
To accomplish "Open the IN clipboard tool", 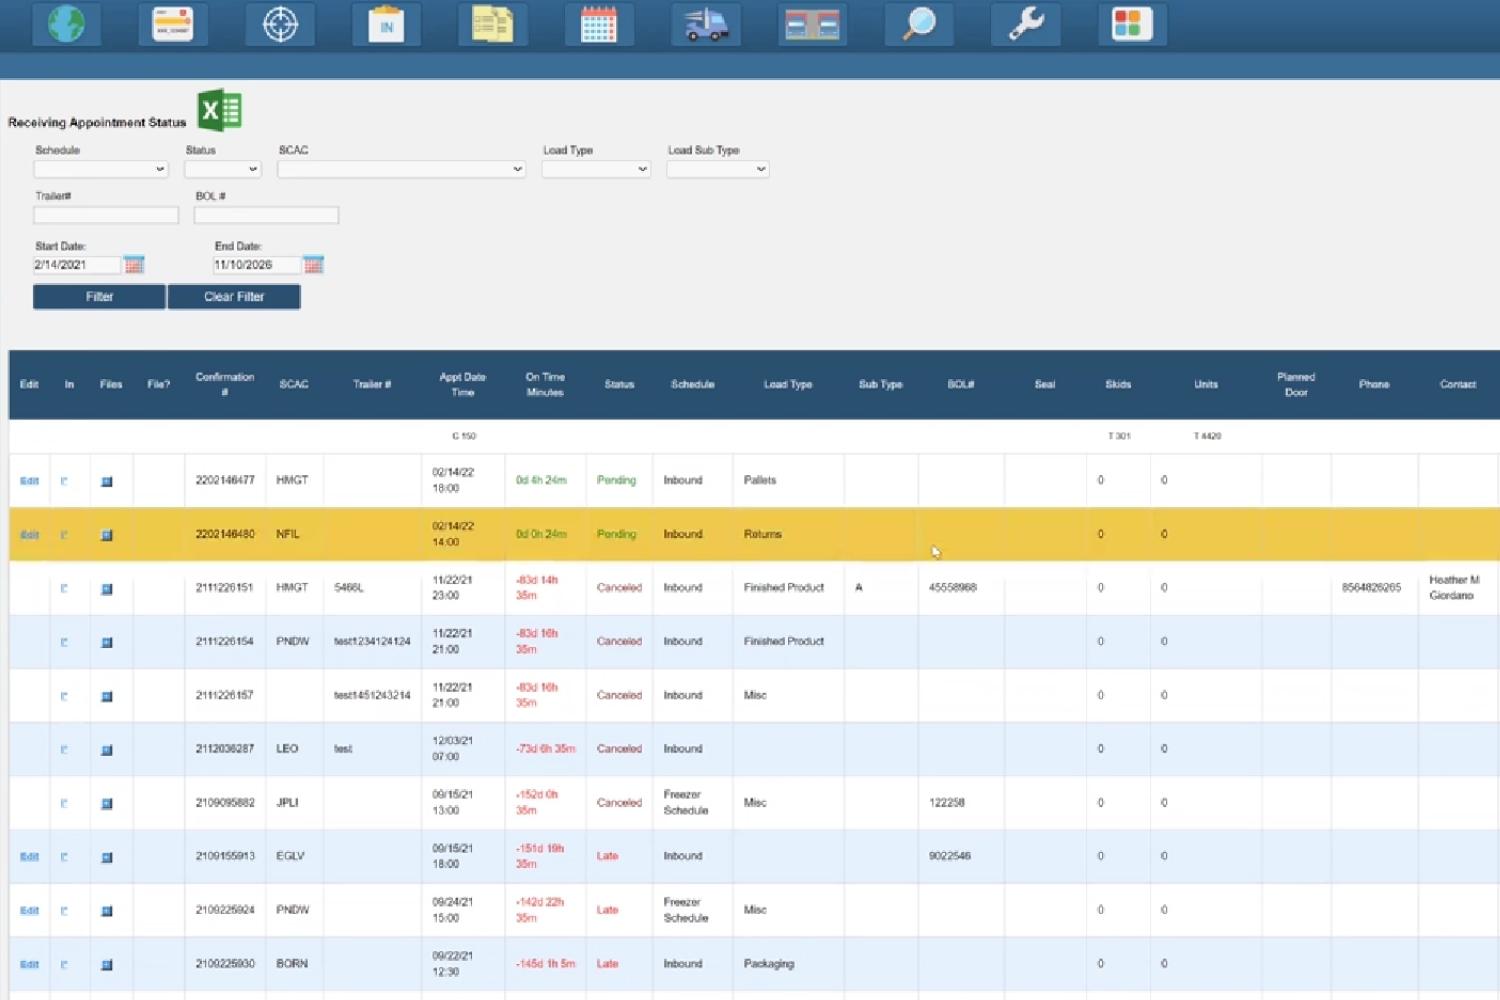I will (x=386, y=24).
